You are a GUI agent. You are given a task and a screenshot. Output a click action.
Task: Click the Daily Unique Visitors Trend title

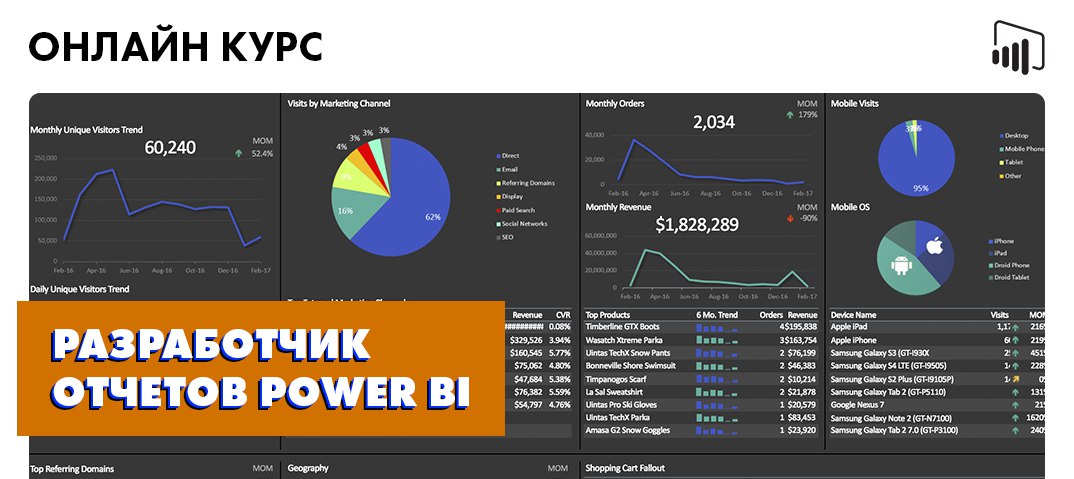(79, 289)
